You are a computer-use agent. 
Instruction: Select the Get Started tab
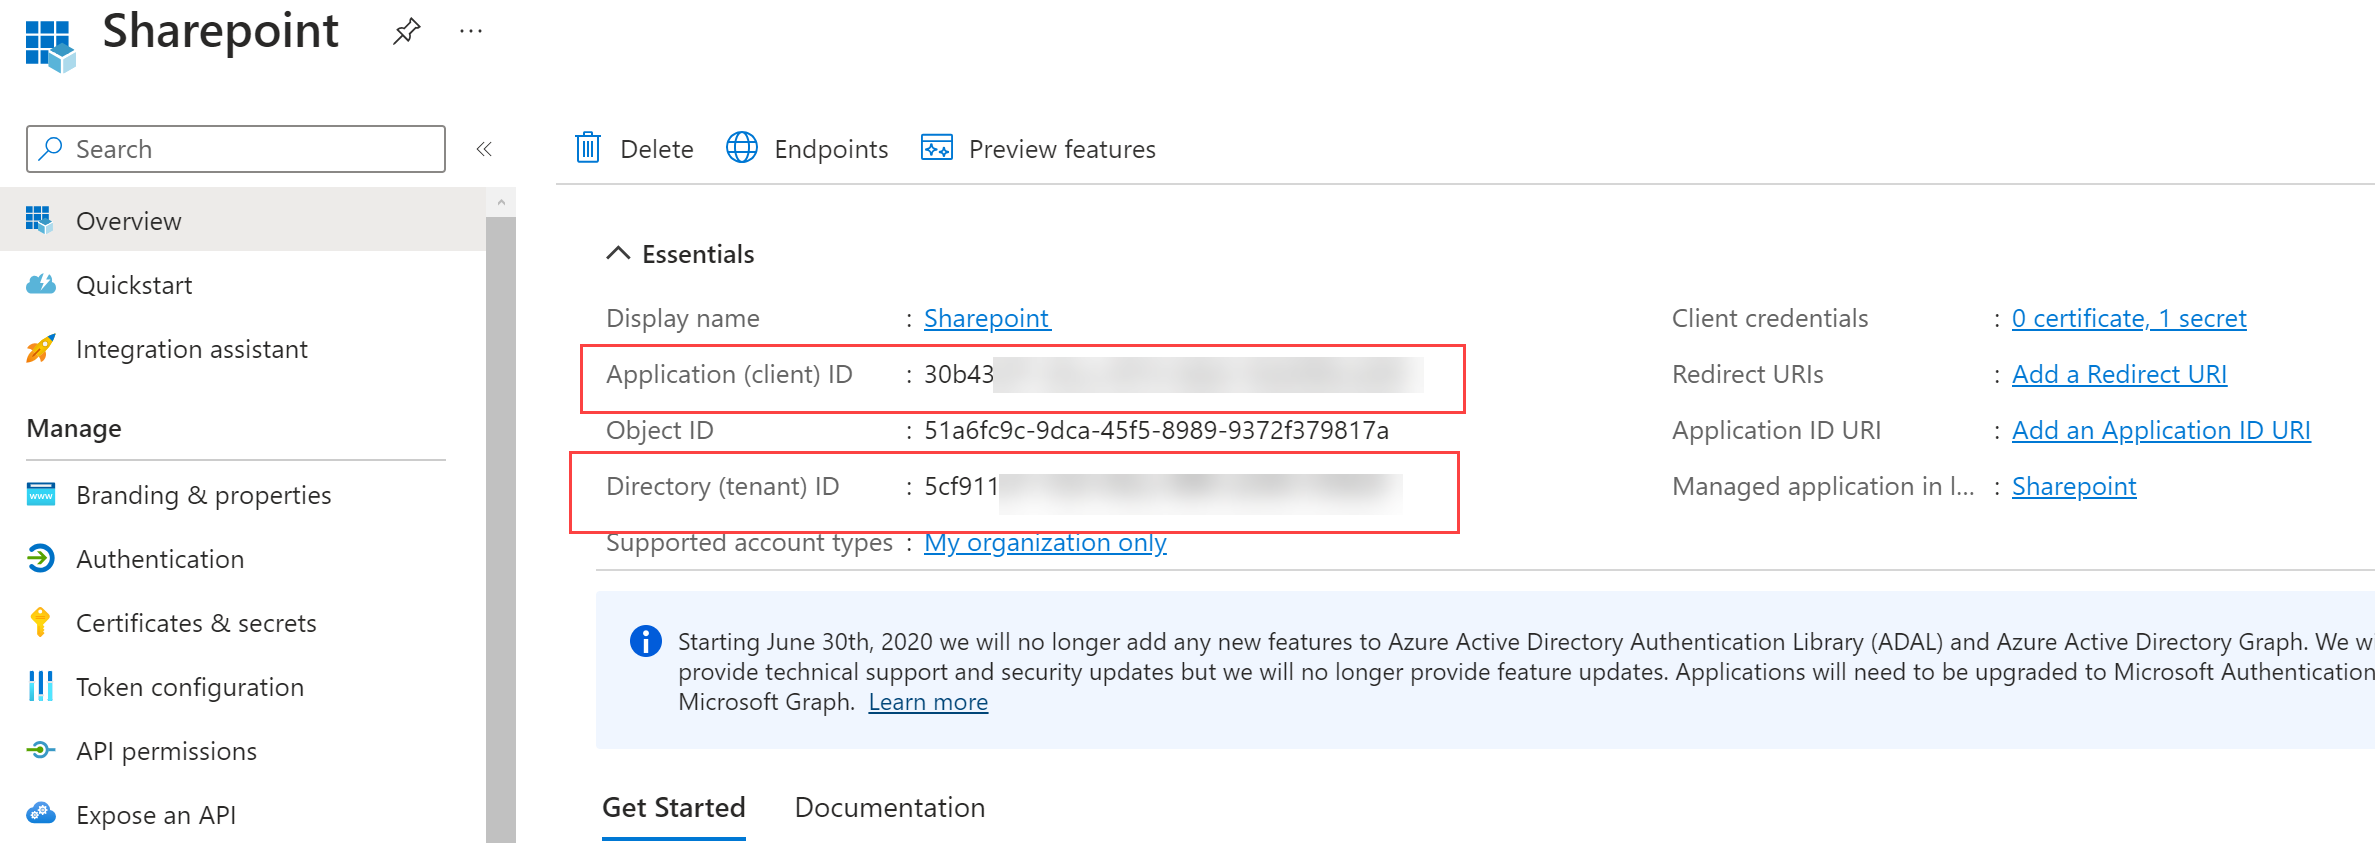coord(673,807)
